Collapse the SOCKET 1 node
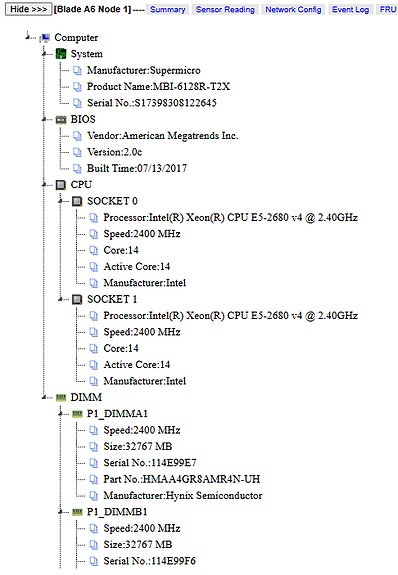The width and height of the screenshot is (398, 575). tap(61, 299)
